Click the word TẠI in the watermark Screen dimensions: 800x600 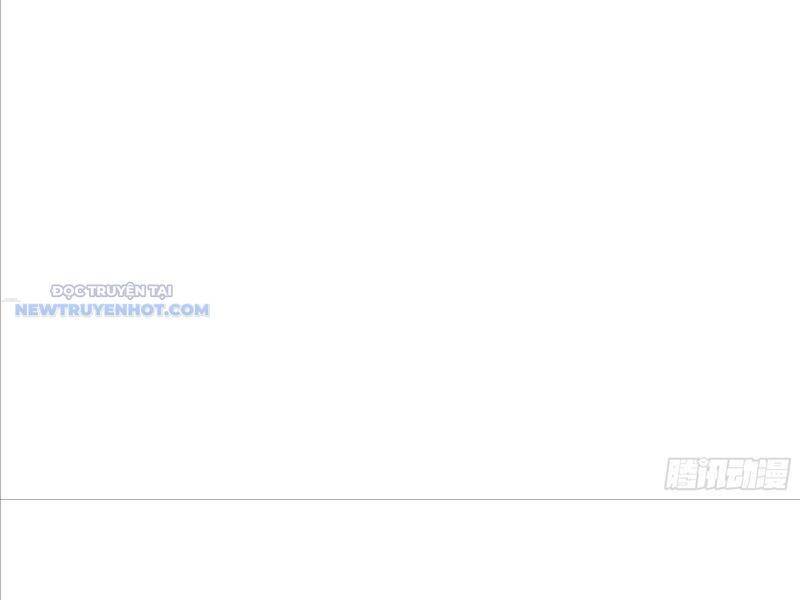pos(161,291)
